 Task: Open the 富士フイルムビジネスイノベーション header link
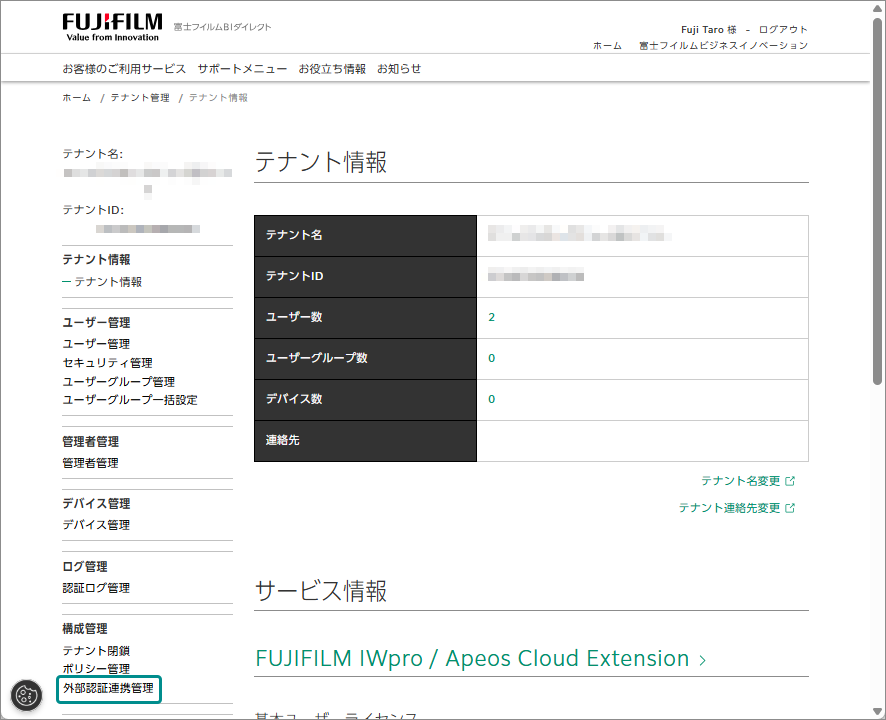click(x=723, y=46)
